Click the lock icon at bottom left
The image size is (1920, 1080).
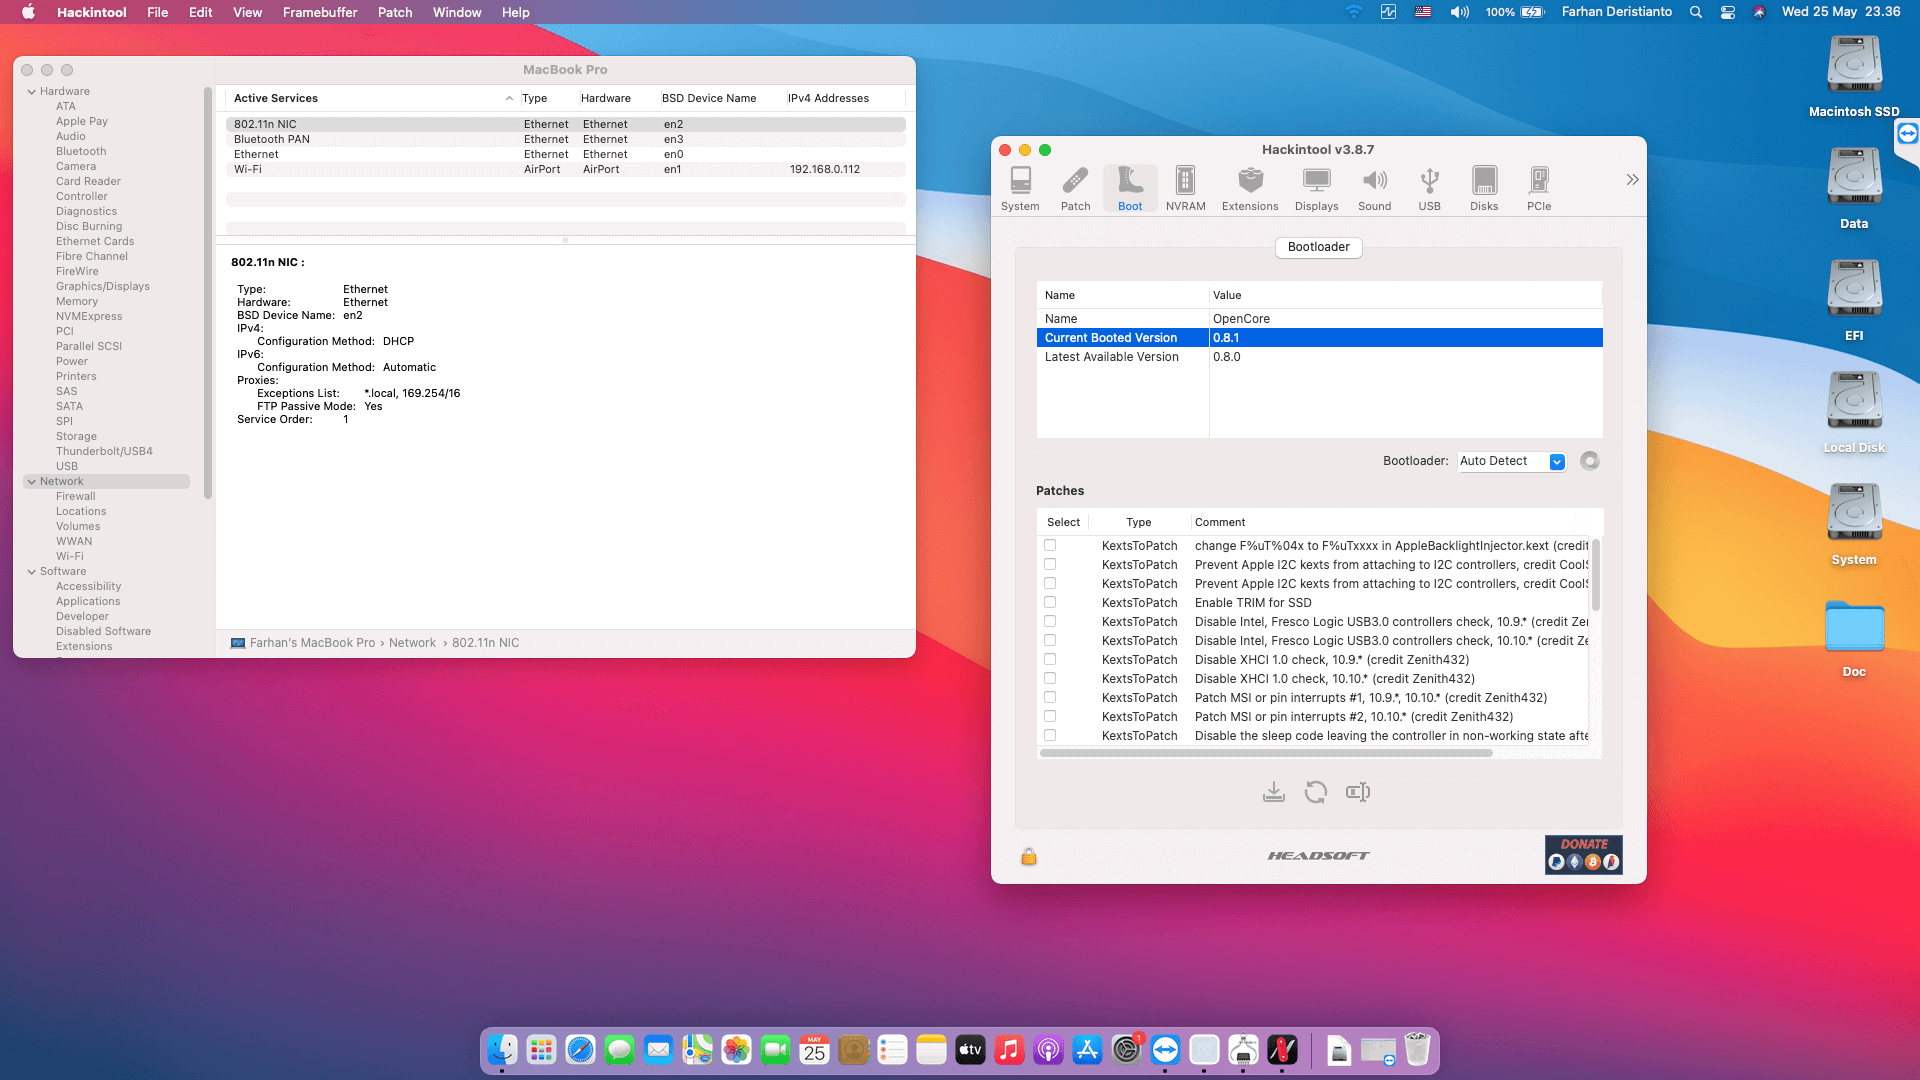[1028, 856]
